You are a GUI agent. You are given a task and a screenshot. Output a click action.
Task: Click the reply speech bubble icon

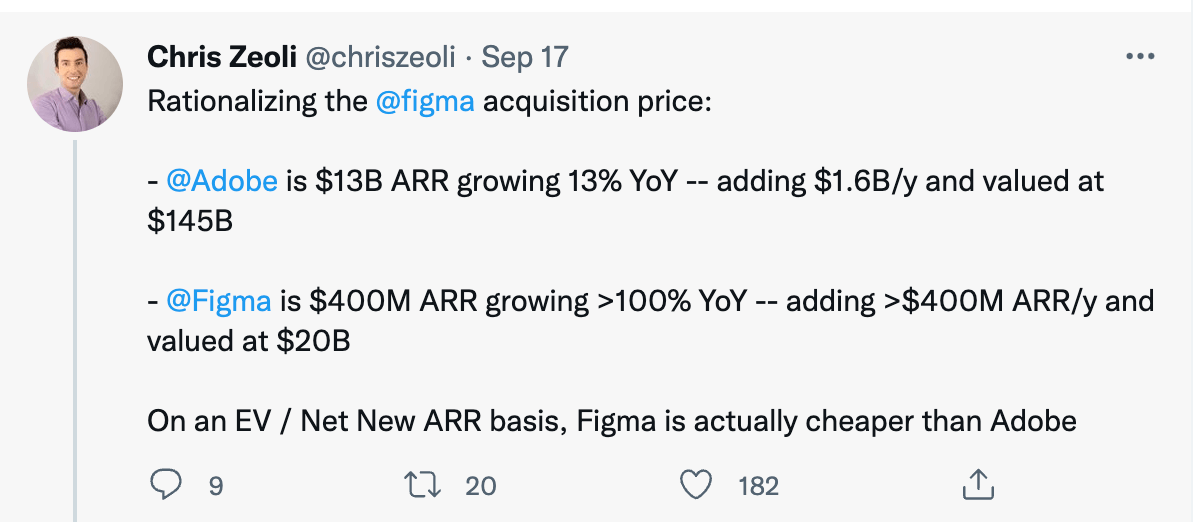pos(164,486)
